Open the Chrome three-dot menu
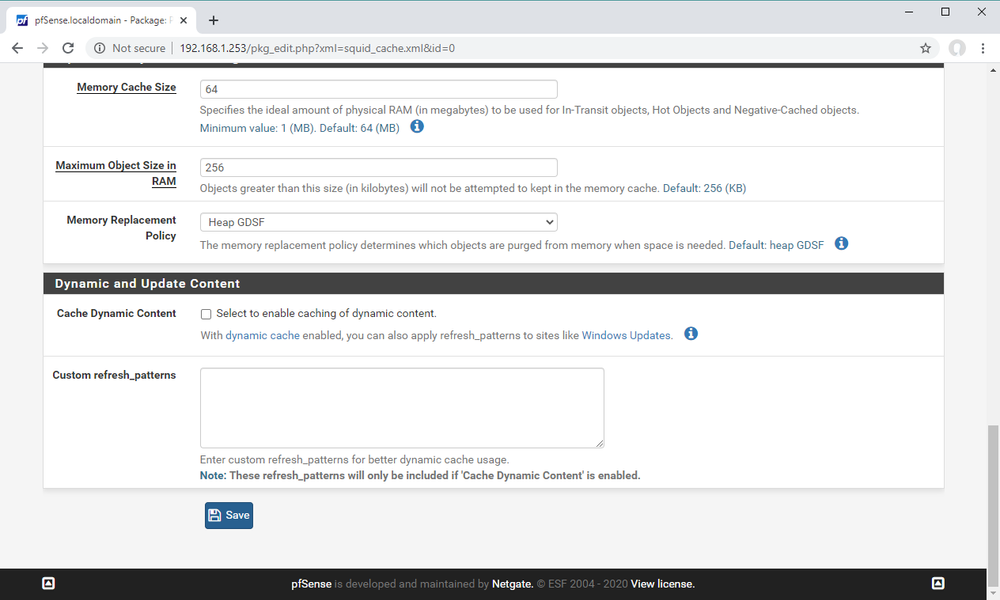This screenshot has width=1000, height=600. [x=984, y=47]
